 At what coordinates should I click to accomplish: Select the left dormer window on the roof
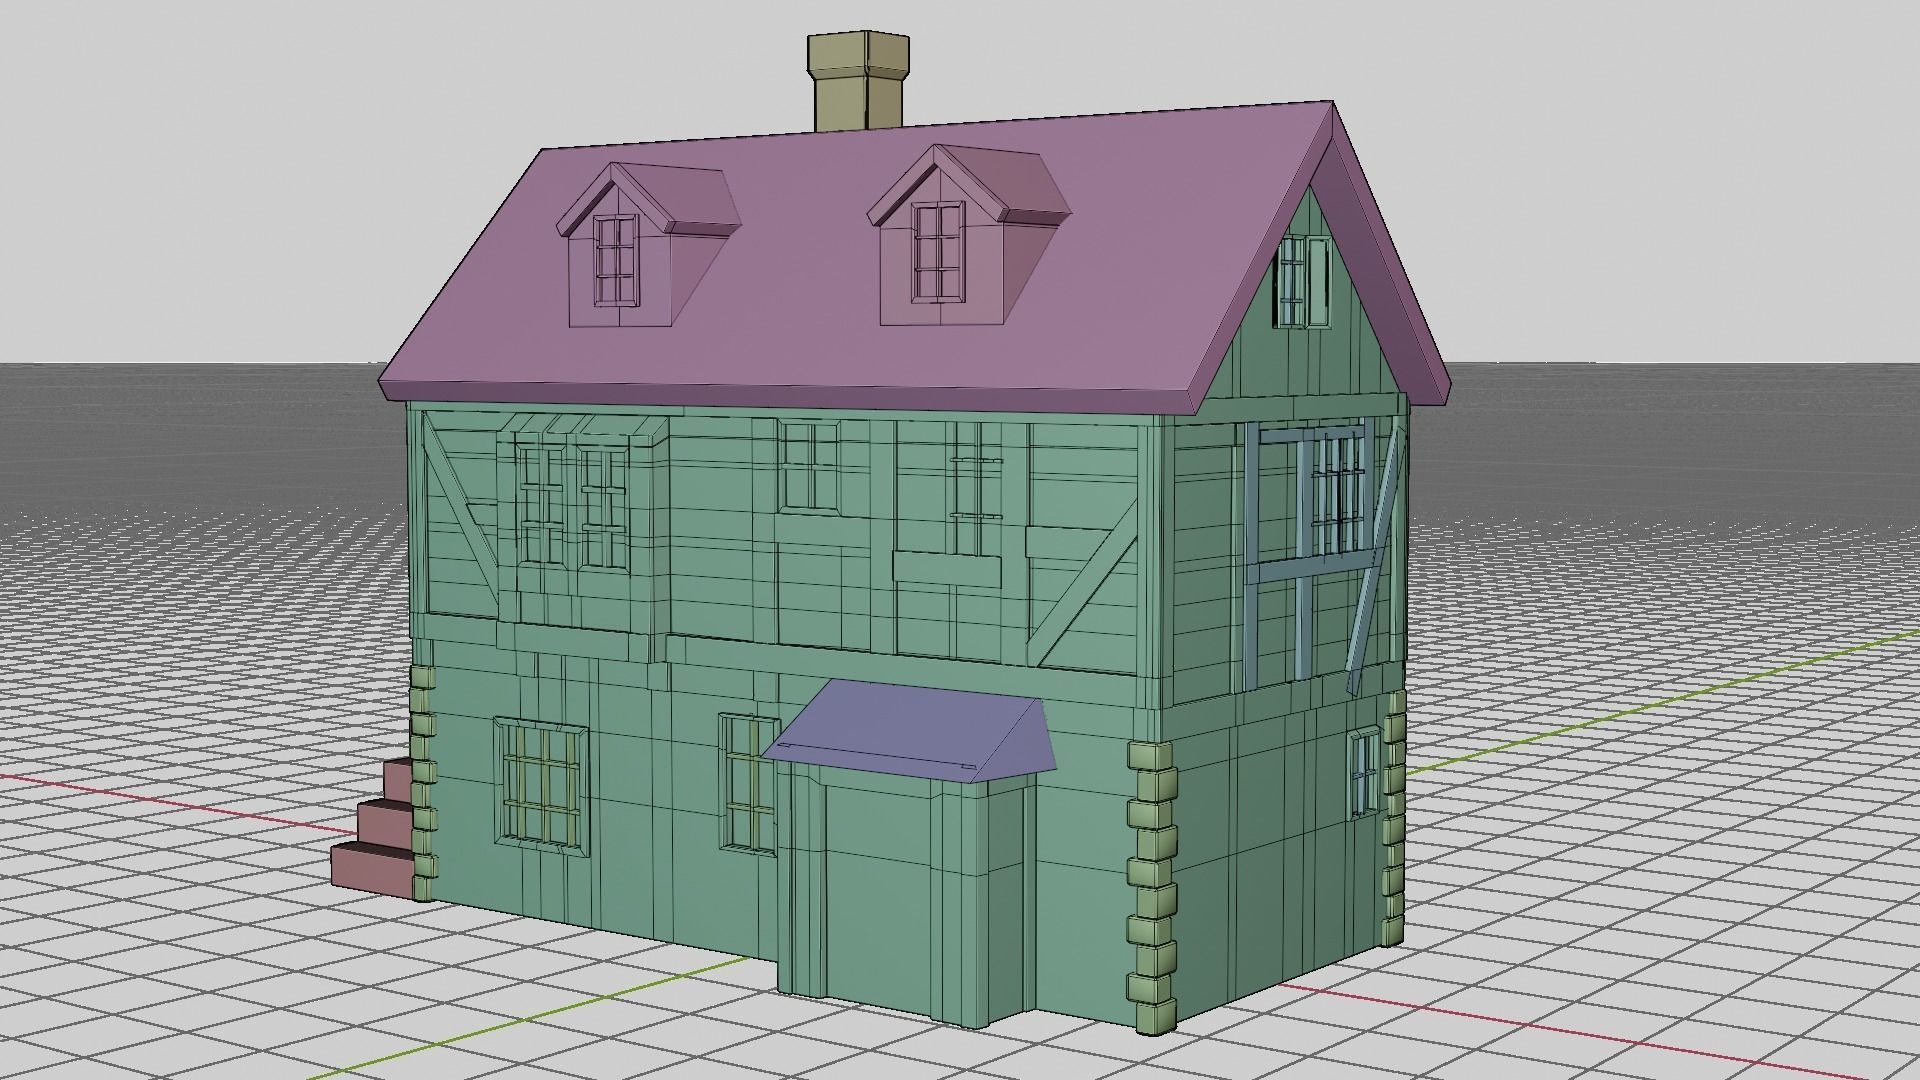coord(616,260)
